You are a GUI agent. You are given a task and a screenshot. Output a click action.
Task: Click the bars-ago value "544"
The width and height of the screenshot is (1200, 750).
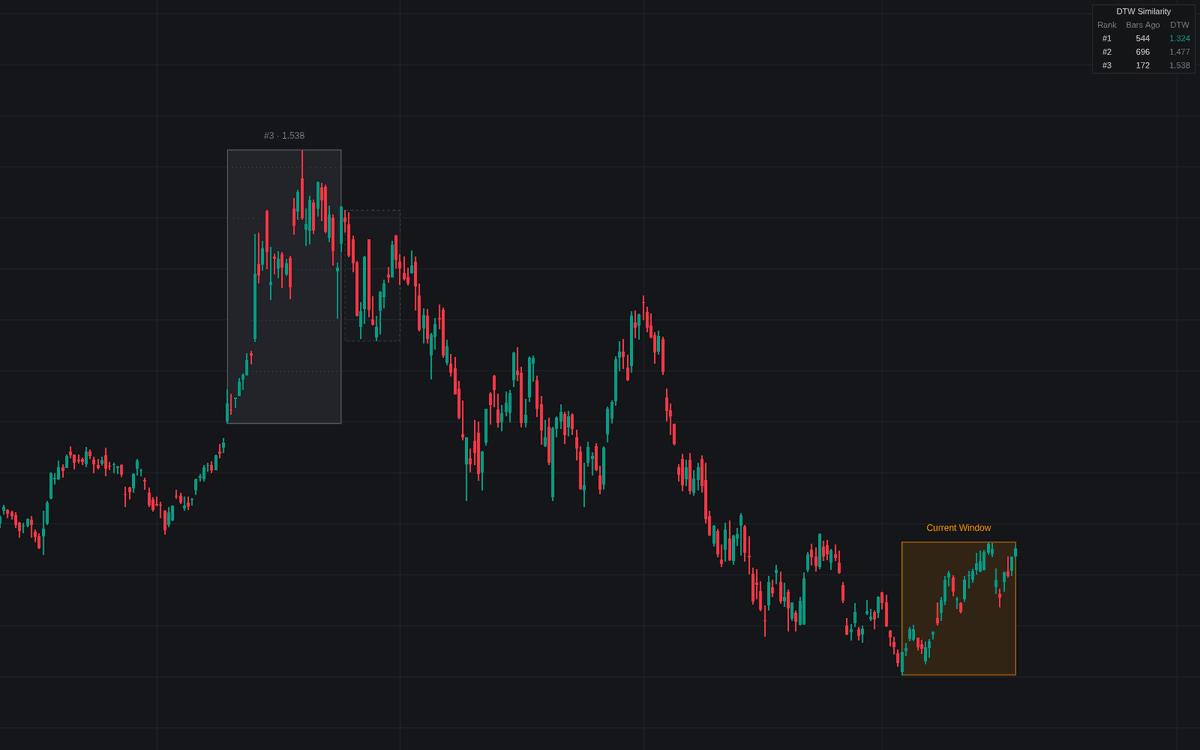(x=1143, y=38)
